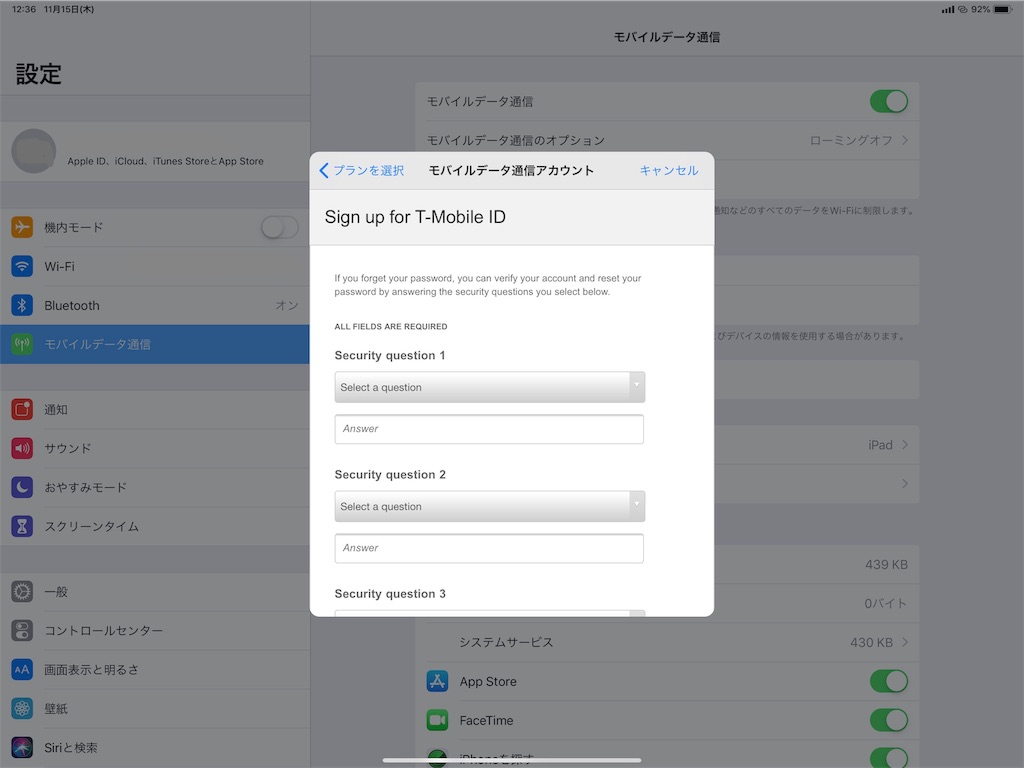This screenshot has width=1024, height=768.
Task: Open Security question 1 dropdown
Action: [490, 387]
